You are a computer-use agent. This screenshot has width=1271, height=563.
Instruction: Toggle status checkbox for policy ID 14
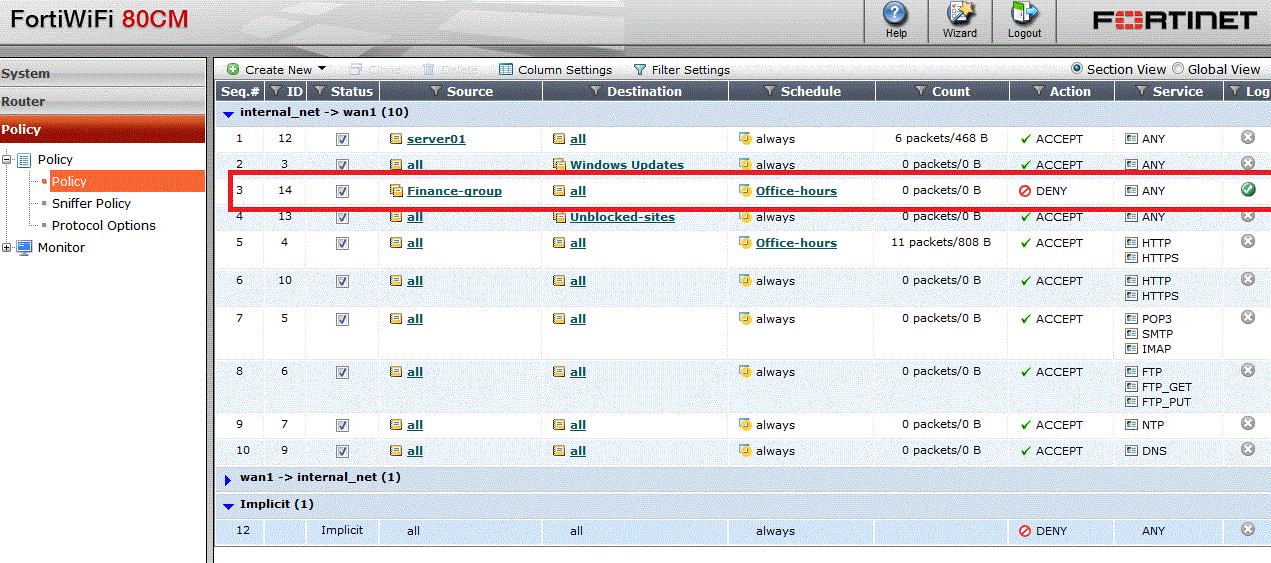pyautogui.click(x=342, y=191)
